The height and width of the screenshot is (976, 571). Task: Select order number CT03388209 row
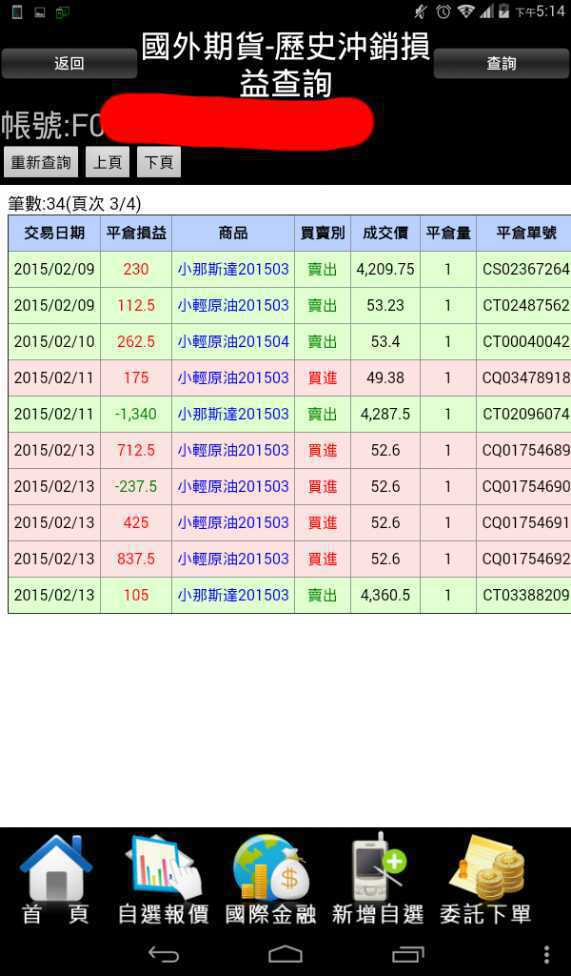click(290, 595)
